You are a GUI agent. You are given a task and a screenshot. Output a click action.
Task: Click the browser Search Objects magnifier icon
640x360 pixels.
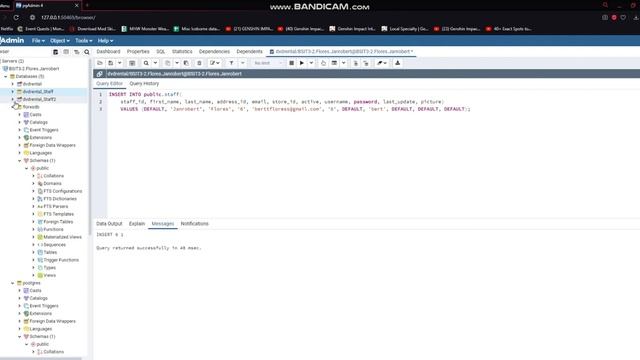pyautogui.click(x=87, y=52)
